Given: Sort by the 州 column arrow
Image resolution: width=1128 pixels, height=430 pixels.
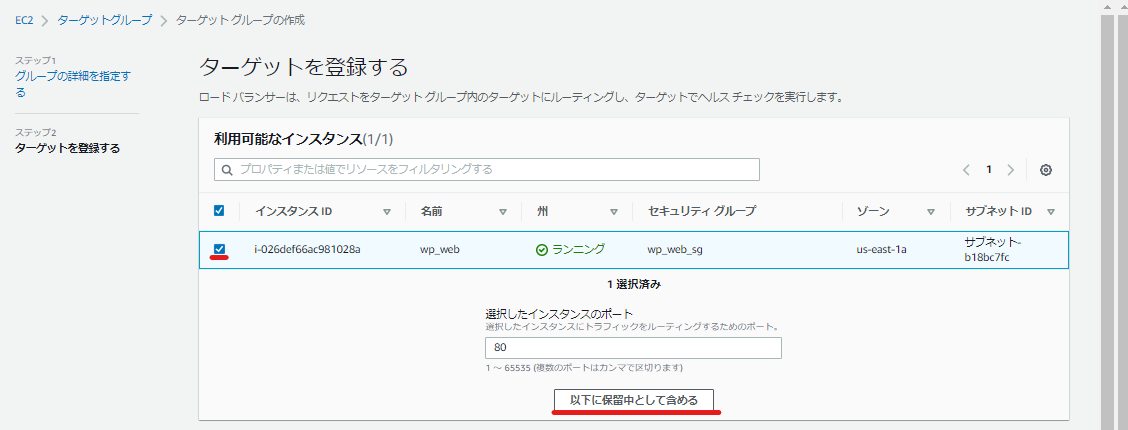Looking at the screenshot, I should point(614,212).
